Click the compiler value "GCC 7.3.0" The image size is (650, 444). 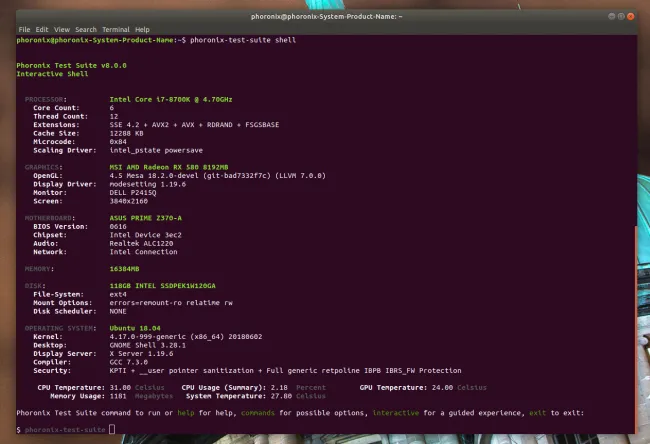(x=129, y=362)
